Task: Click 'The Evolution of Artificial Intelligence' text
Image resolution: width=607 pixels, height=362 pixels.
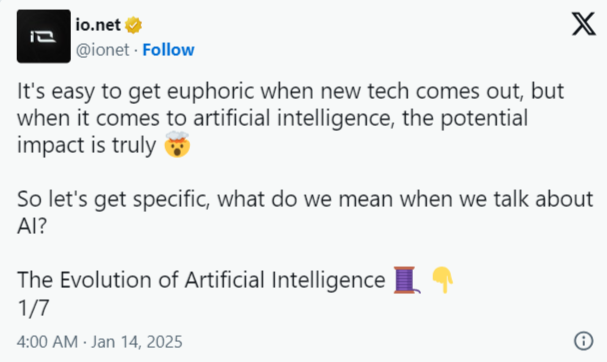Action: tap(201, 280)
